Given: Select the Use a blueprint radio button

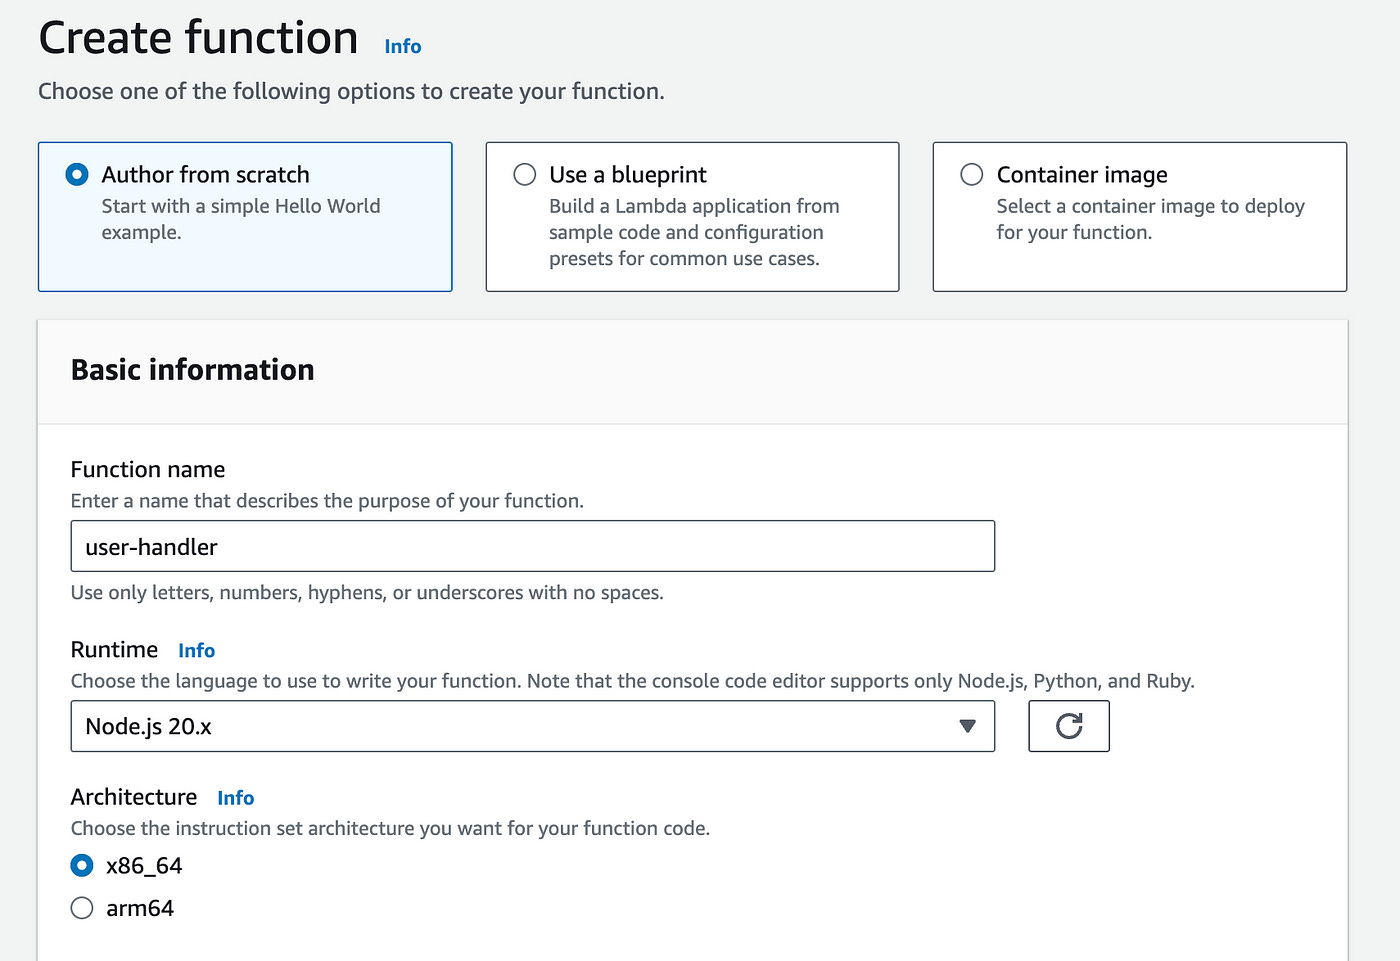Looking at the screenshot, I should [x=525, y=175].
